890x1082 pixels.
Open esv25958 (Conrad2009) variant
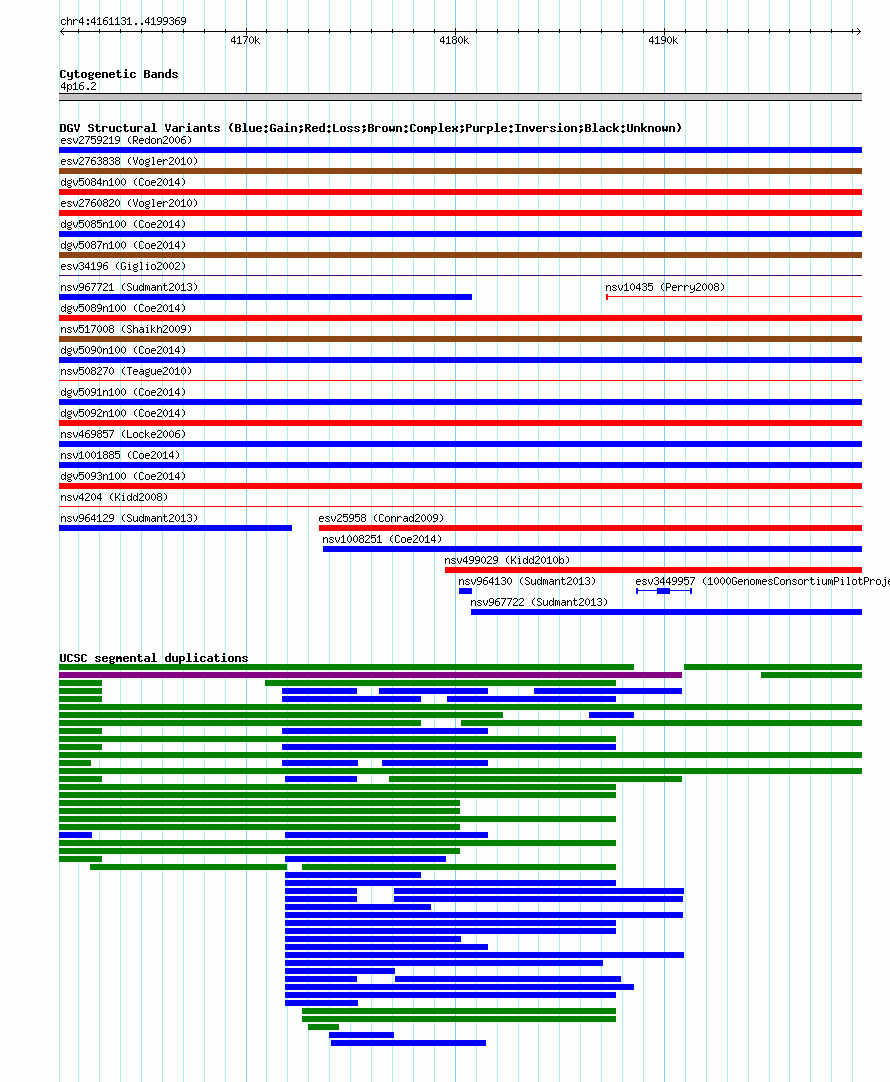pos(381,518)
